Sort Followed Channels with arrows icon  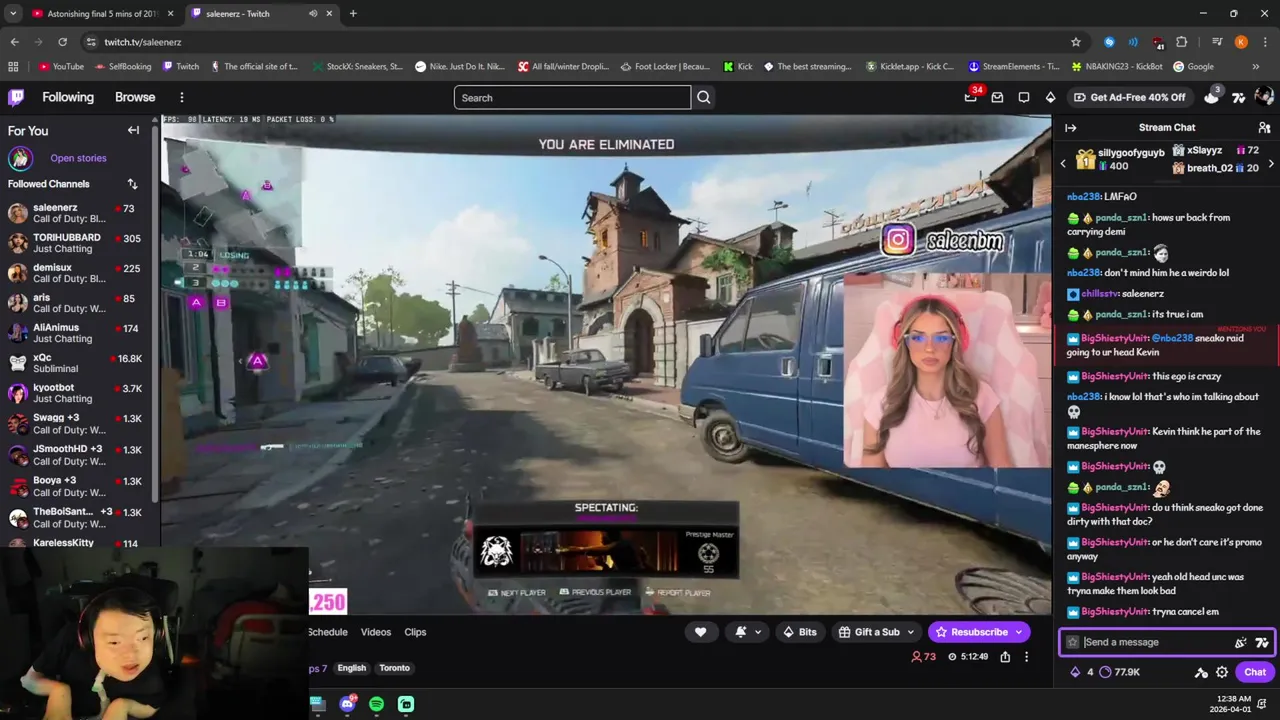(132, 184)
